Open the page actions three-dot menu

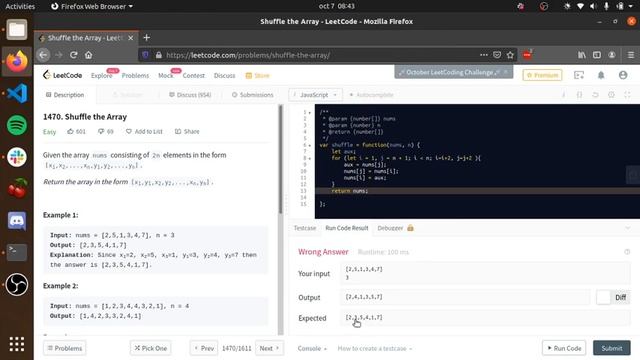(484, 55)
